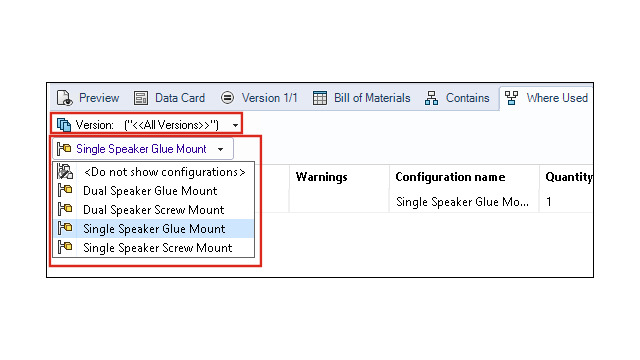Click the Version stacked-documents icon

coord(64,124)
